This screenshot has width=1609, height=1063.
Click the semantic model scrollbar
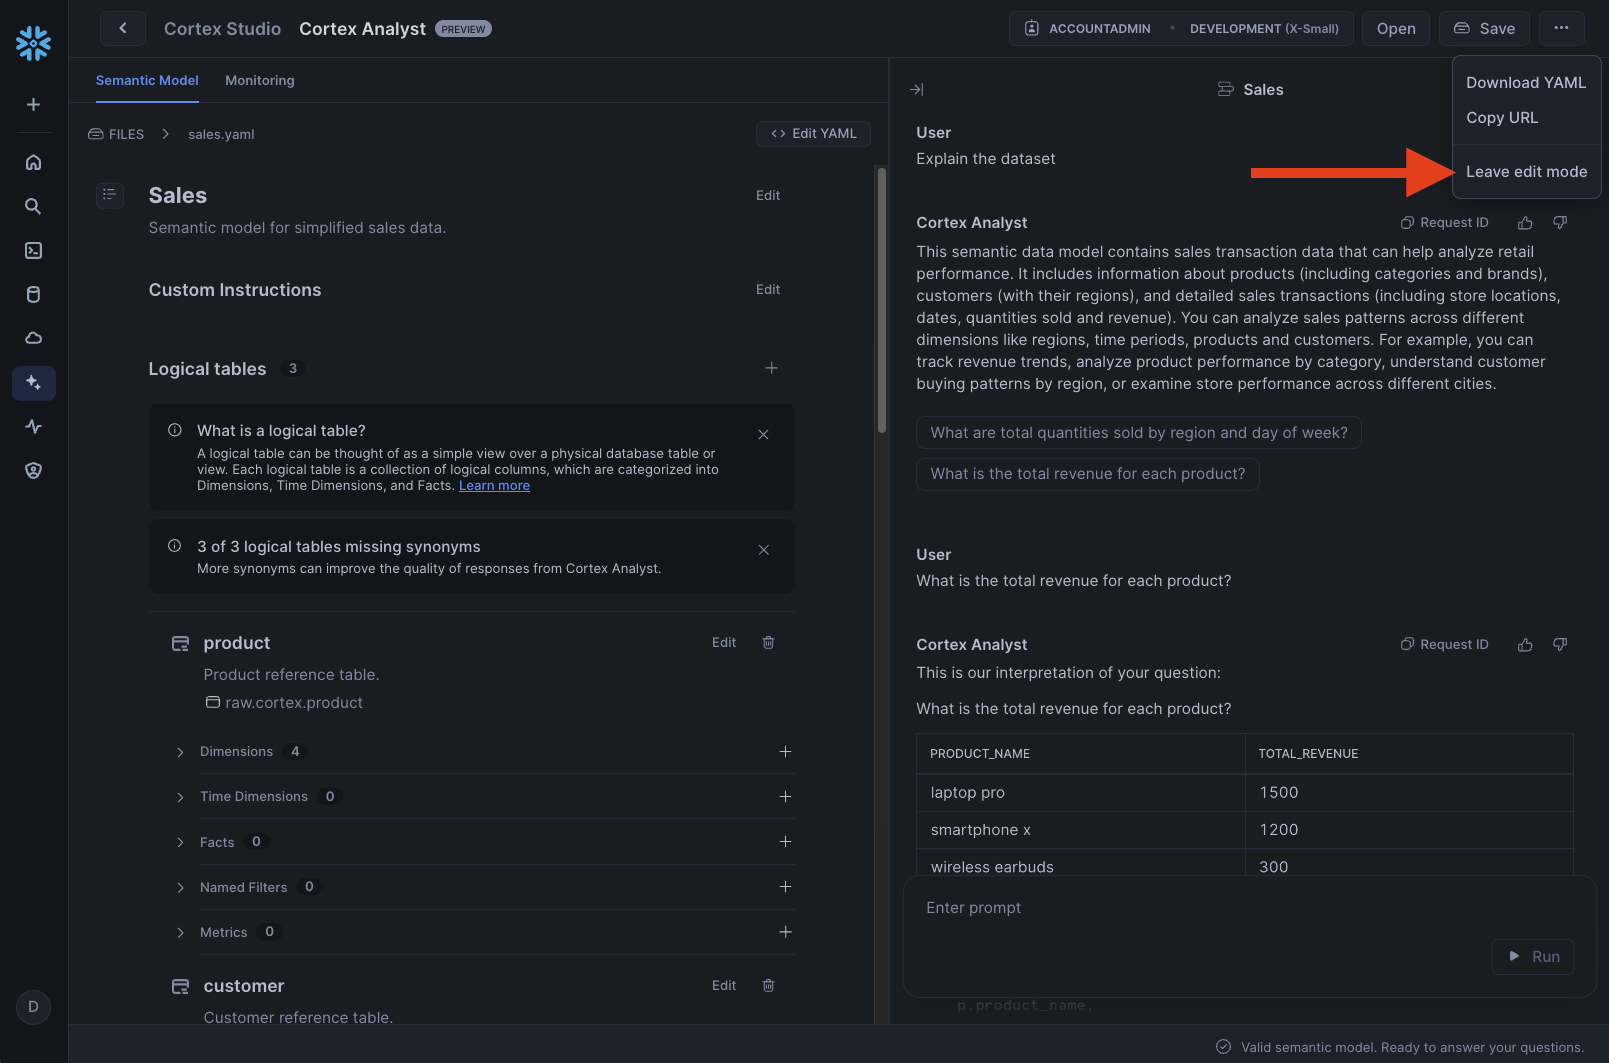tap(882, 300)
